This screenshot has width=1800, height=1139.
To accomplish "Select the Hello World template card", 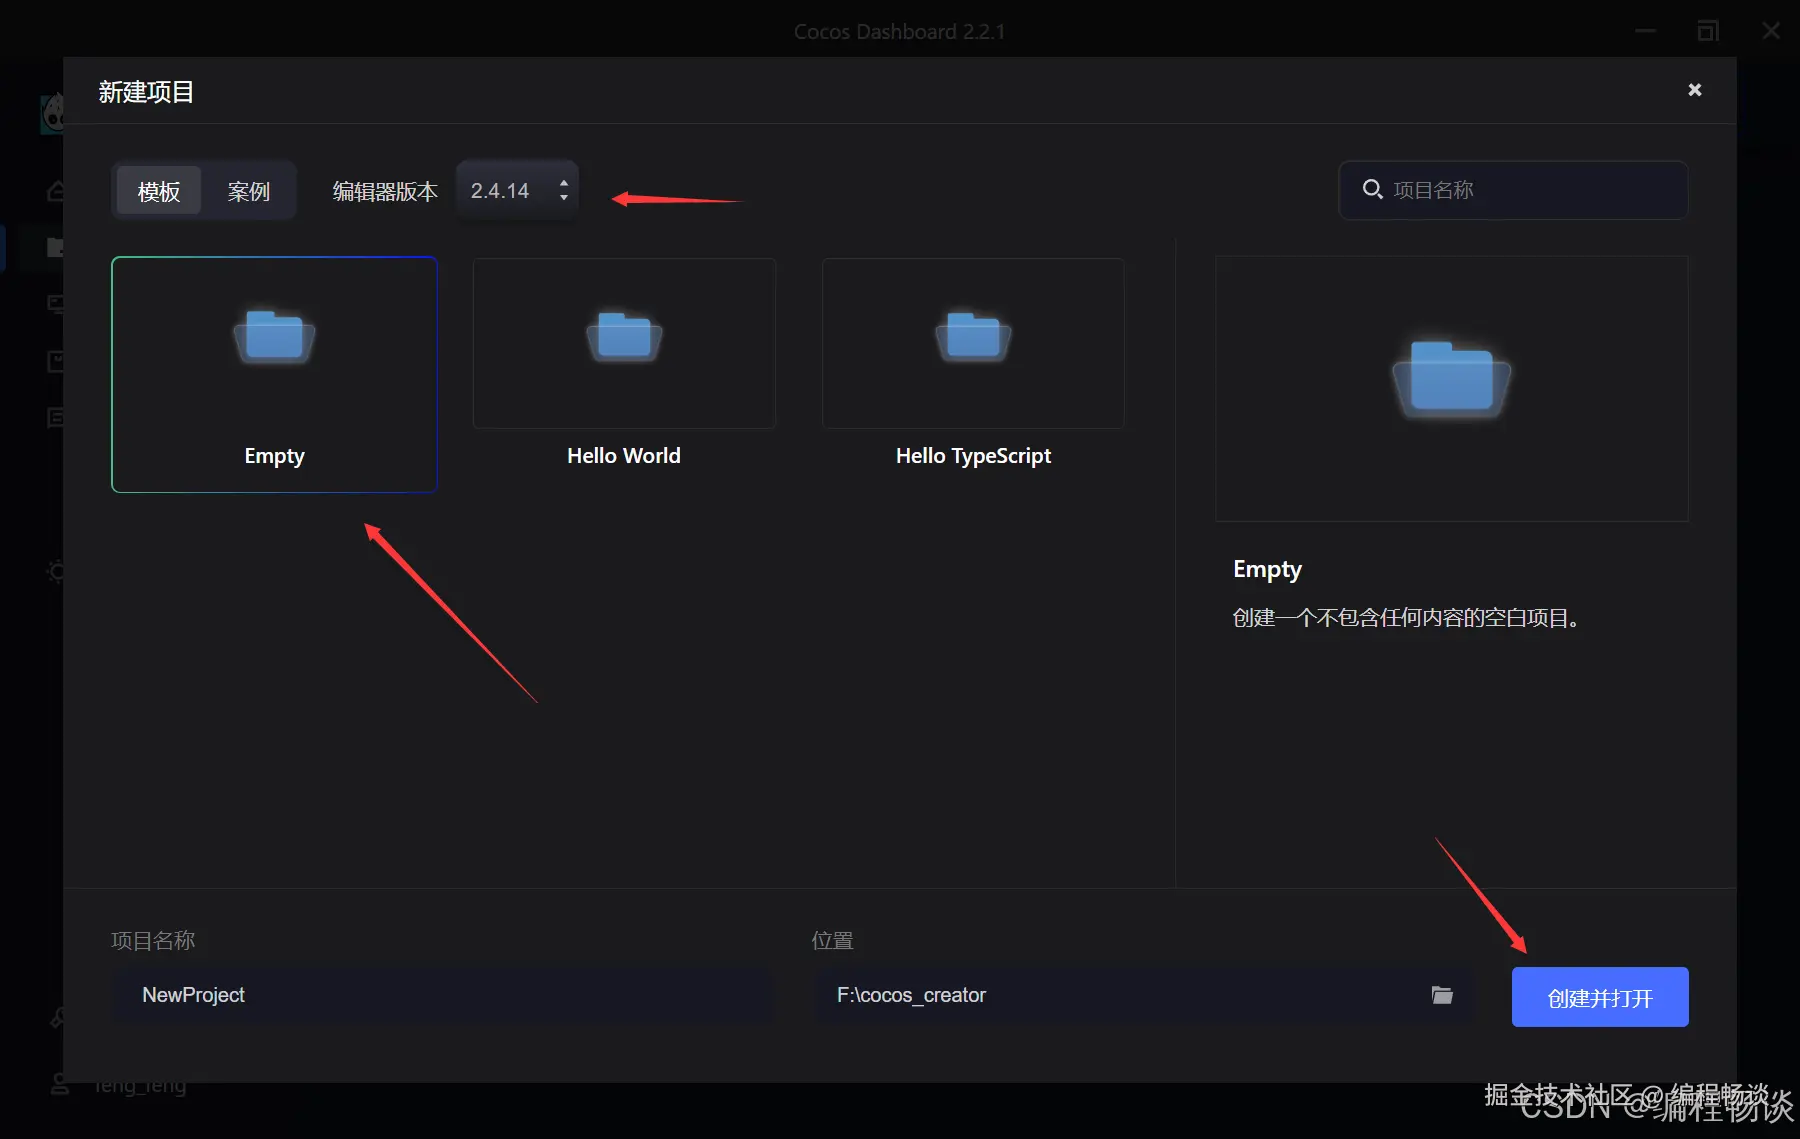I will (624, 364).
